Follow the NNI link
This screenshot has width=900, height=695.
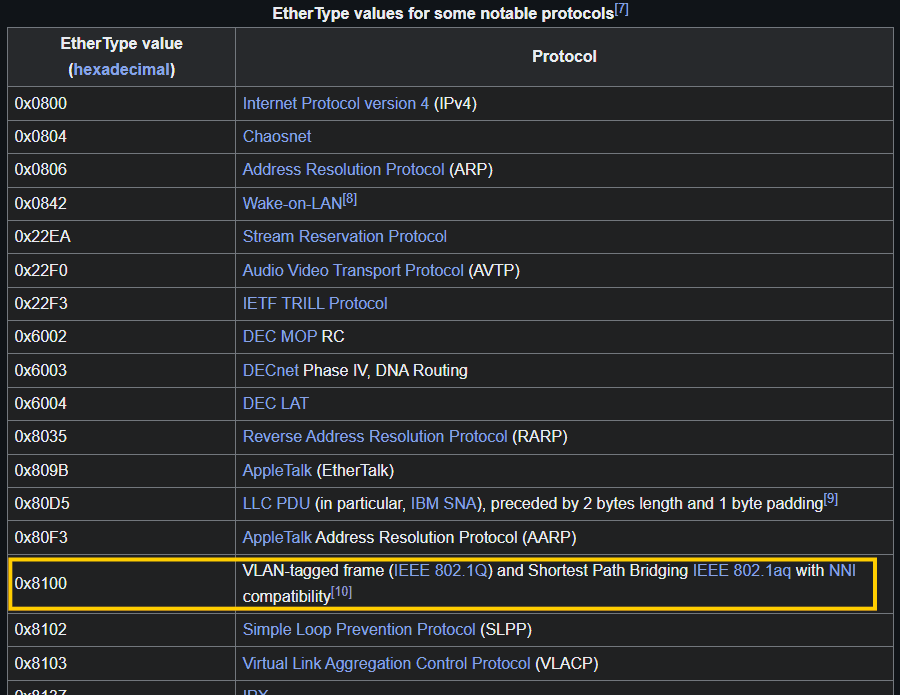coord(842,570)
